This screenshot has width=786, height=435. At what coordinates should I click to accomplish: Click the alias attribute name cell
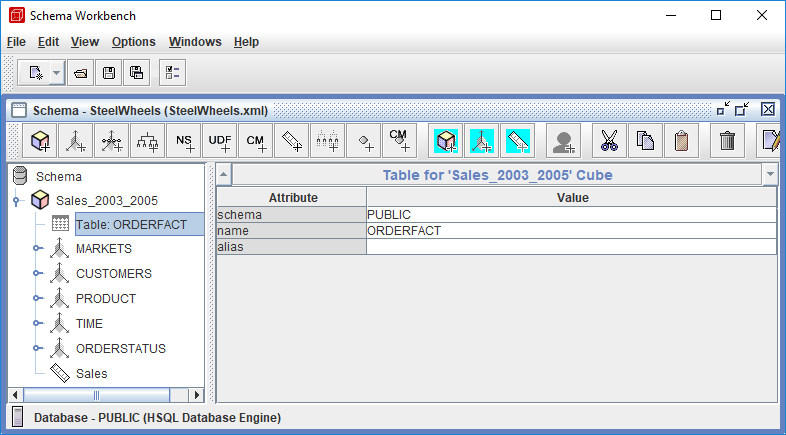[291, 247]
